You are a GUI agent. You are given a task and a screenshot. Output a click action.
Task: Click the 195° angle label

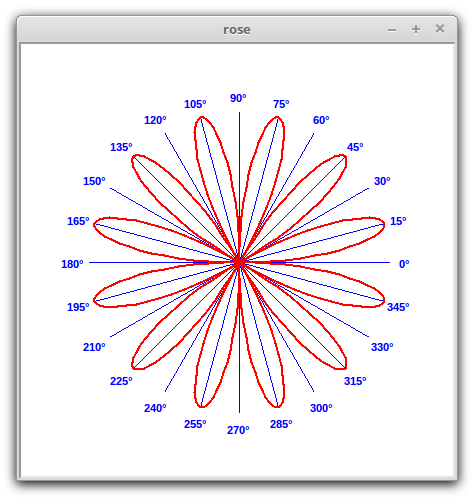coord(78,307)
